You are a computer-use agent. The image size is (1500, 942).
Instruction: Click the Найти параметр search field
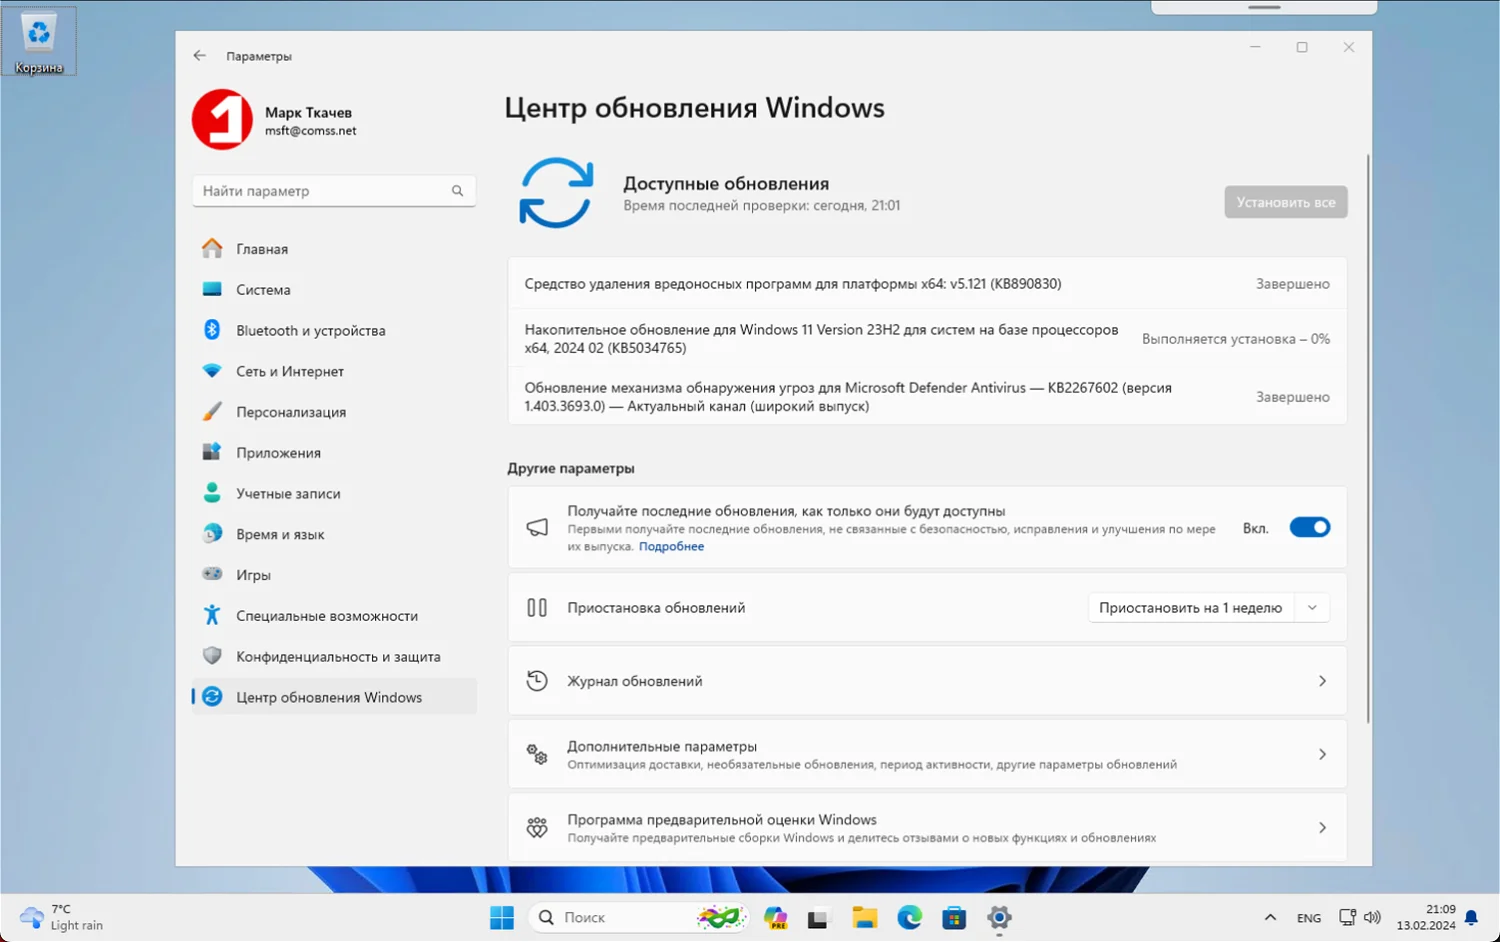tap(334, 190)
